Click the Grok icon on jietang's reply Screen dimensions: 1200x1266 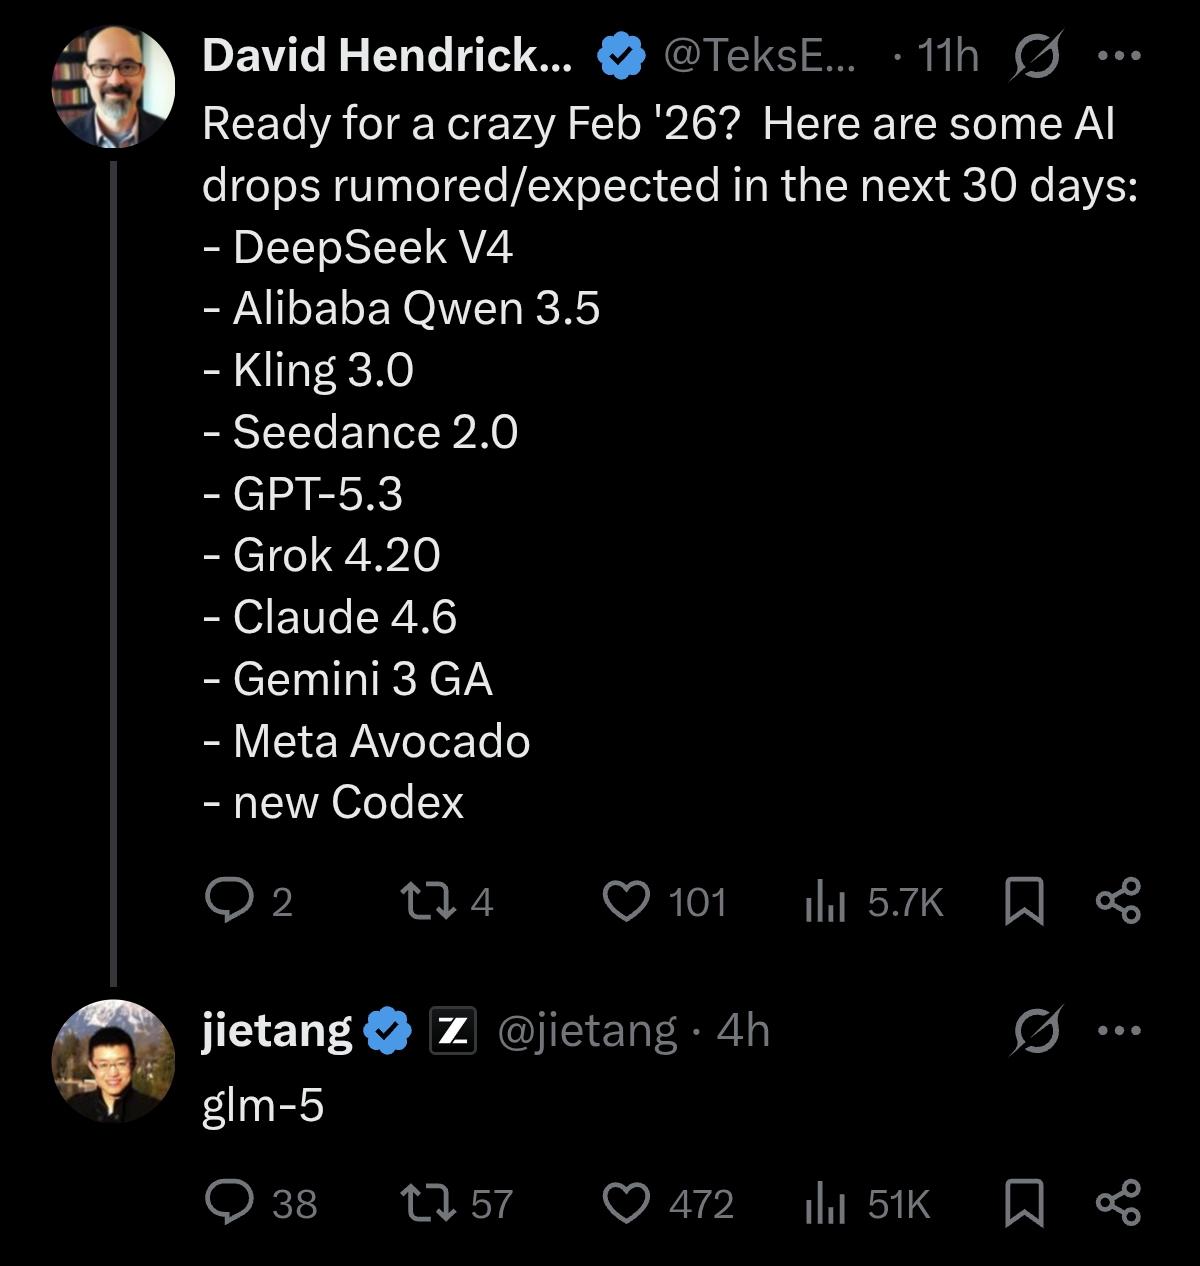click(1034, 1031)
